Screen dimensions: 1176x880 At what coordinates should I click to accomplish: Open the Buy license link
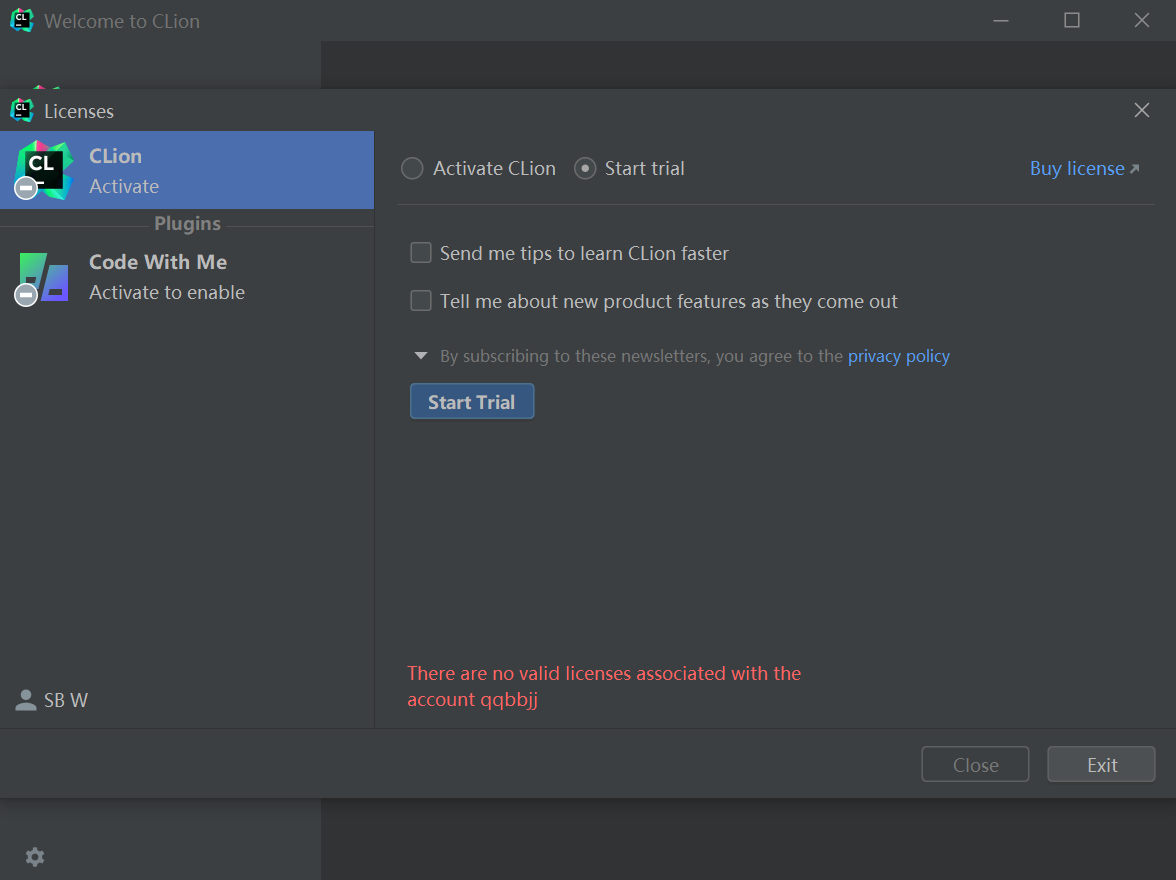pos(1084,169)
